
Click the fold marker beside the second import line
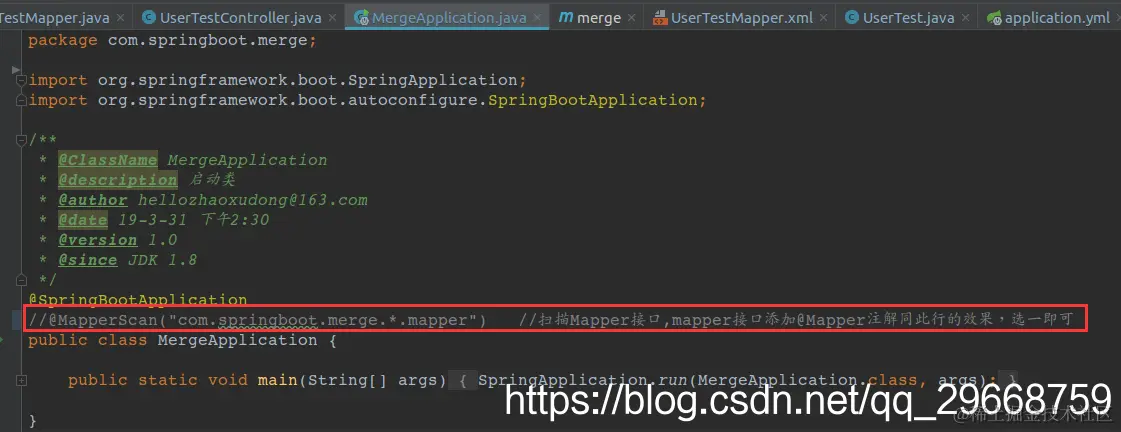click(21, 100)
